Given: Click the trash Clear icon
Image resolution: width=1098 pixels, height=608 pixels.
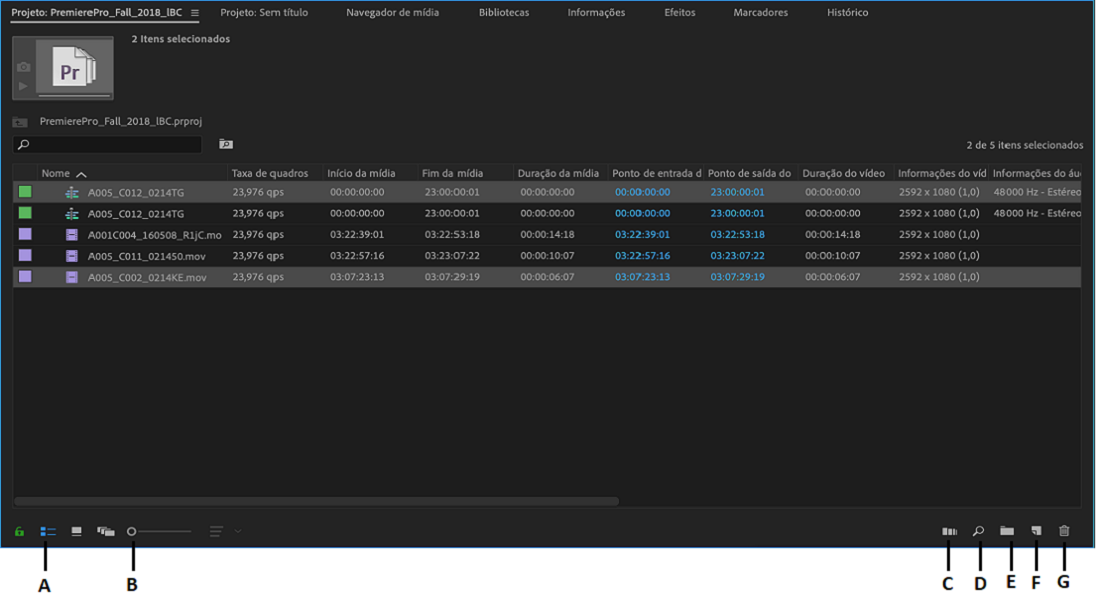Looking at the screenshot, I should coord(1064,531).
